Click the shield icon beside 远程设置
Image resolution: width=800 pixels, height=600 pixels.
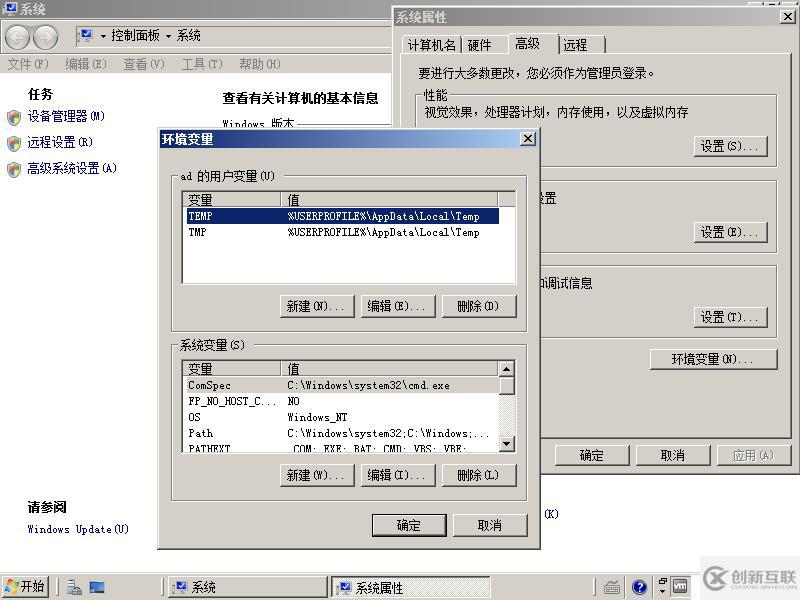click(x=14, y=143)
